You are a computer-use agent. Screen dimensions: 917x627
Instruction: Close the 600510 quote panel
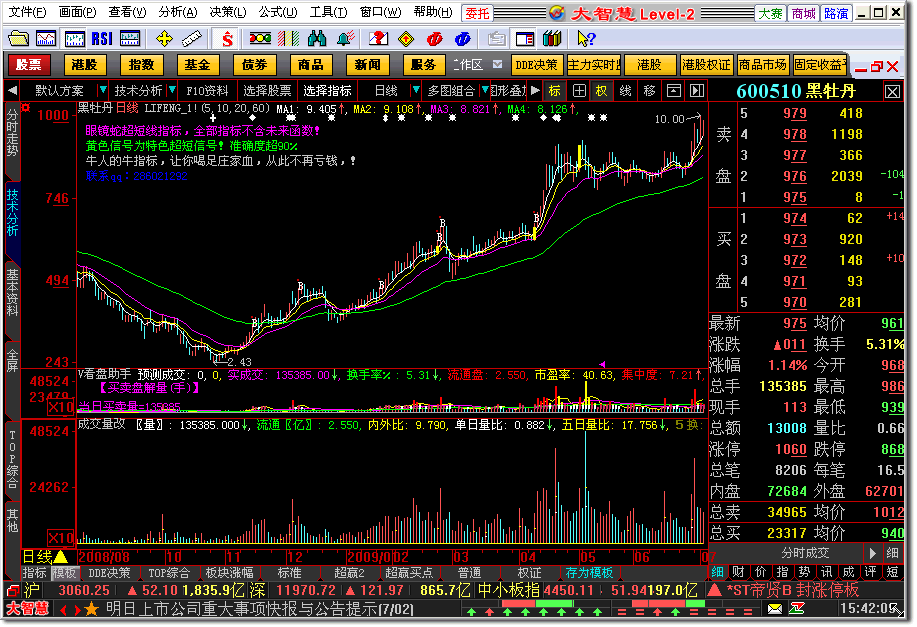892,91
